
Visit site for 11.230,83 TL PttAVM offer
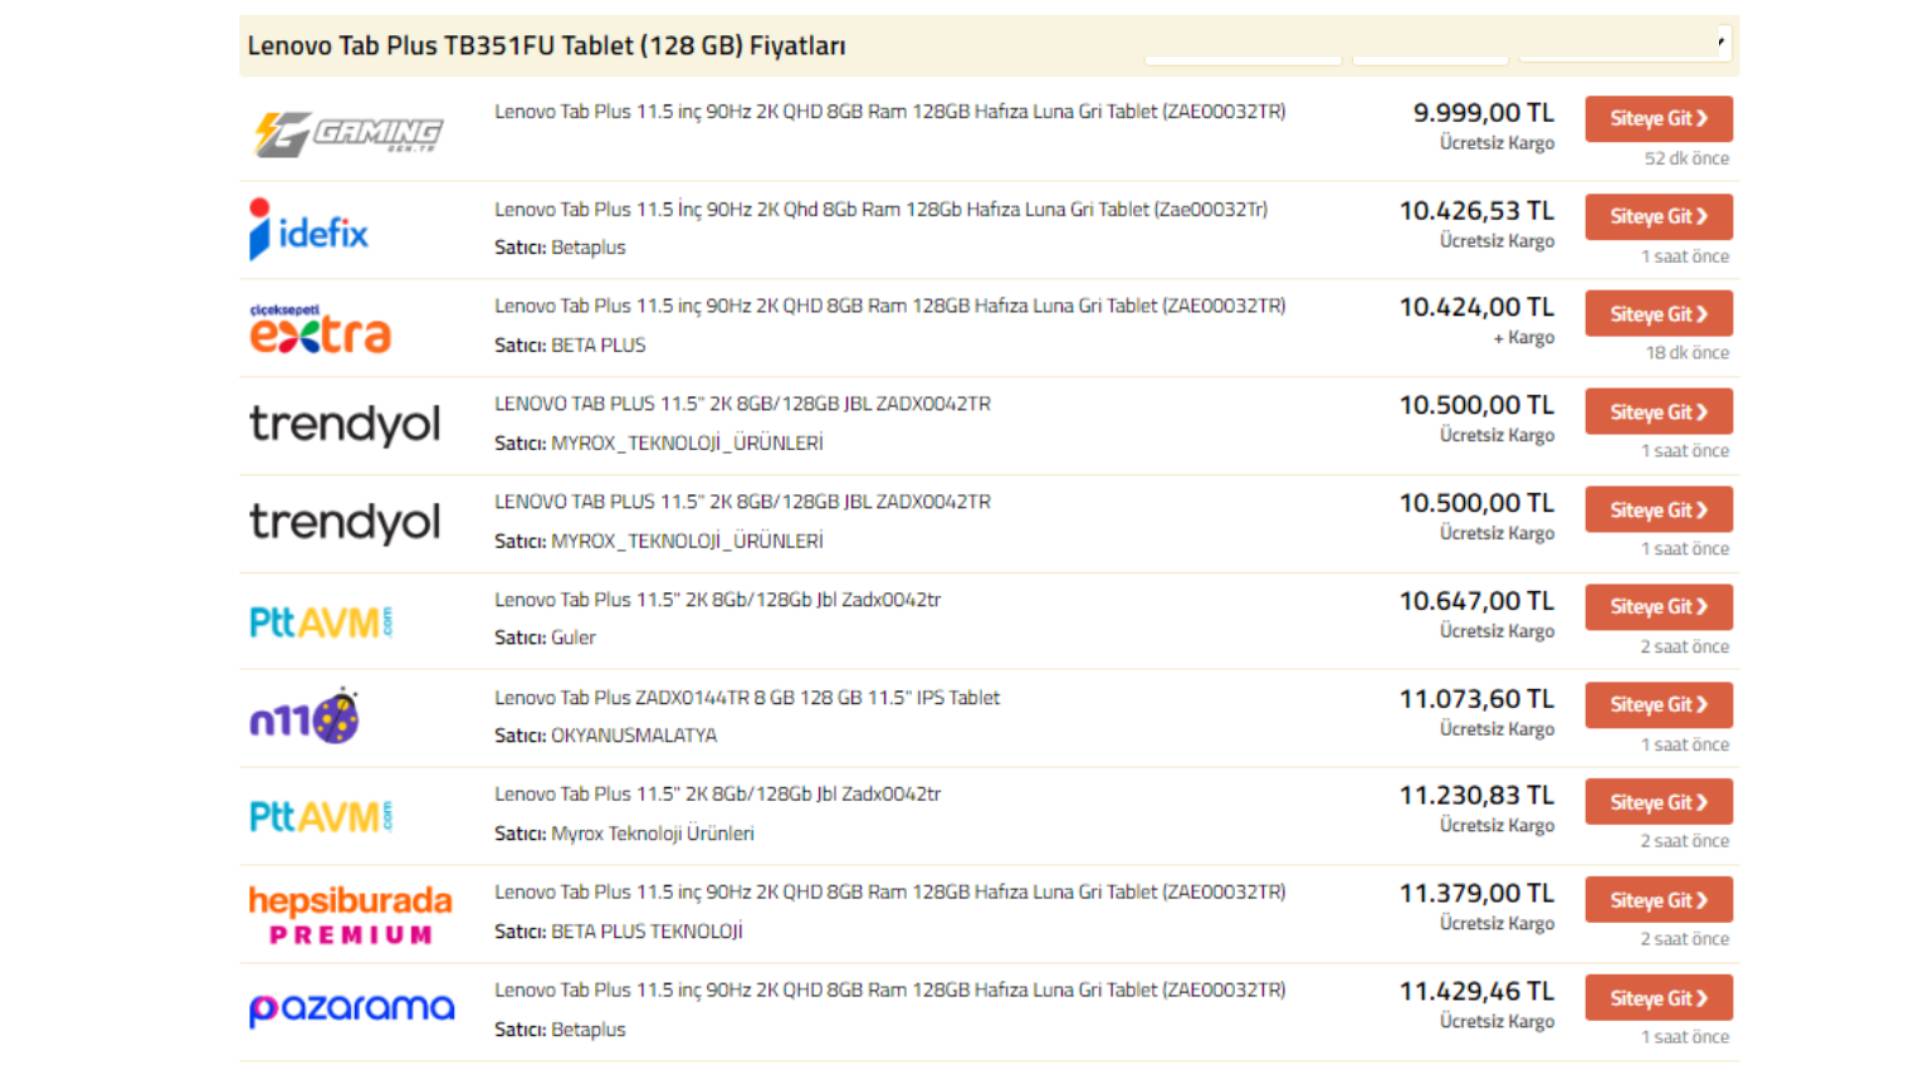(x=1659, y=802)
